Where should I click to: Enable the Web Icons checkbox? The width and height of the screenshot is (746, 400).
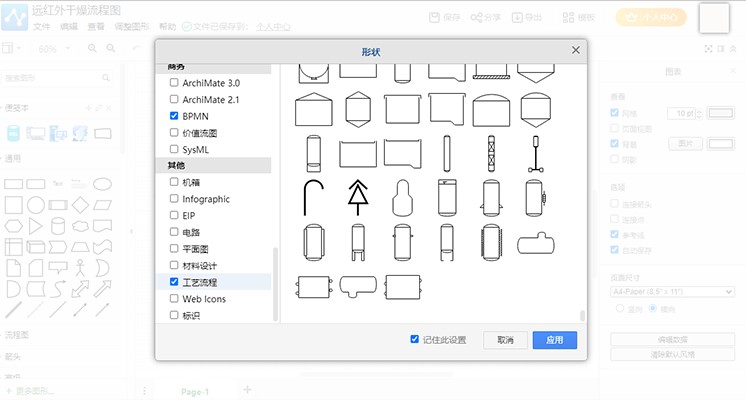coord(174,298)
